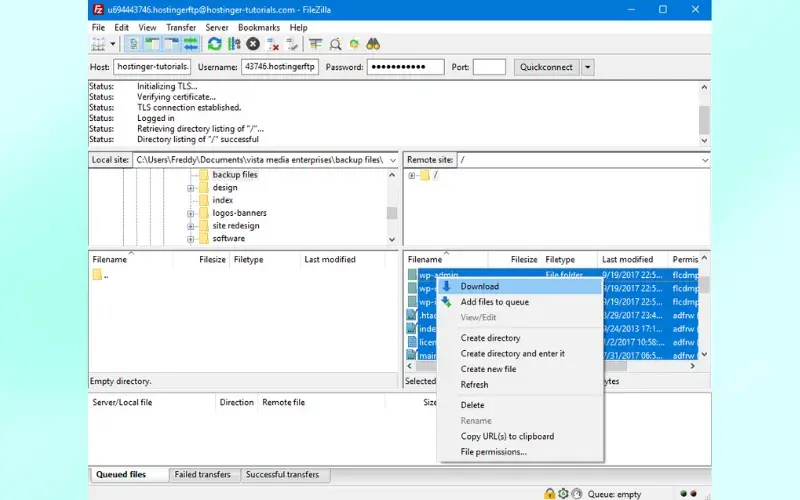Open the View menu
This screenshot has height=500, width=800.
tap(147, 28)
